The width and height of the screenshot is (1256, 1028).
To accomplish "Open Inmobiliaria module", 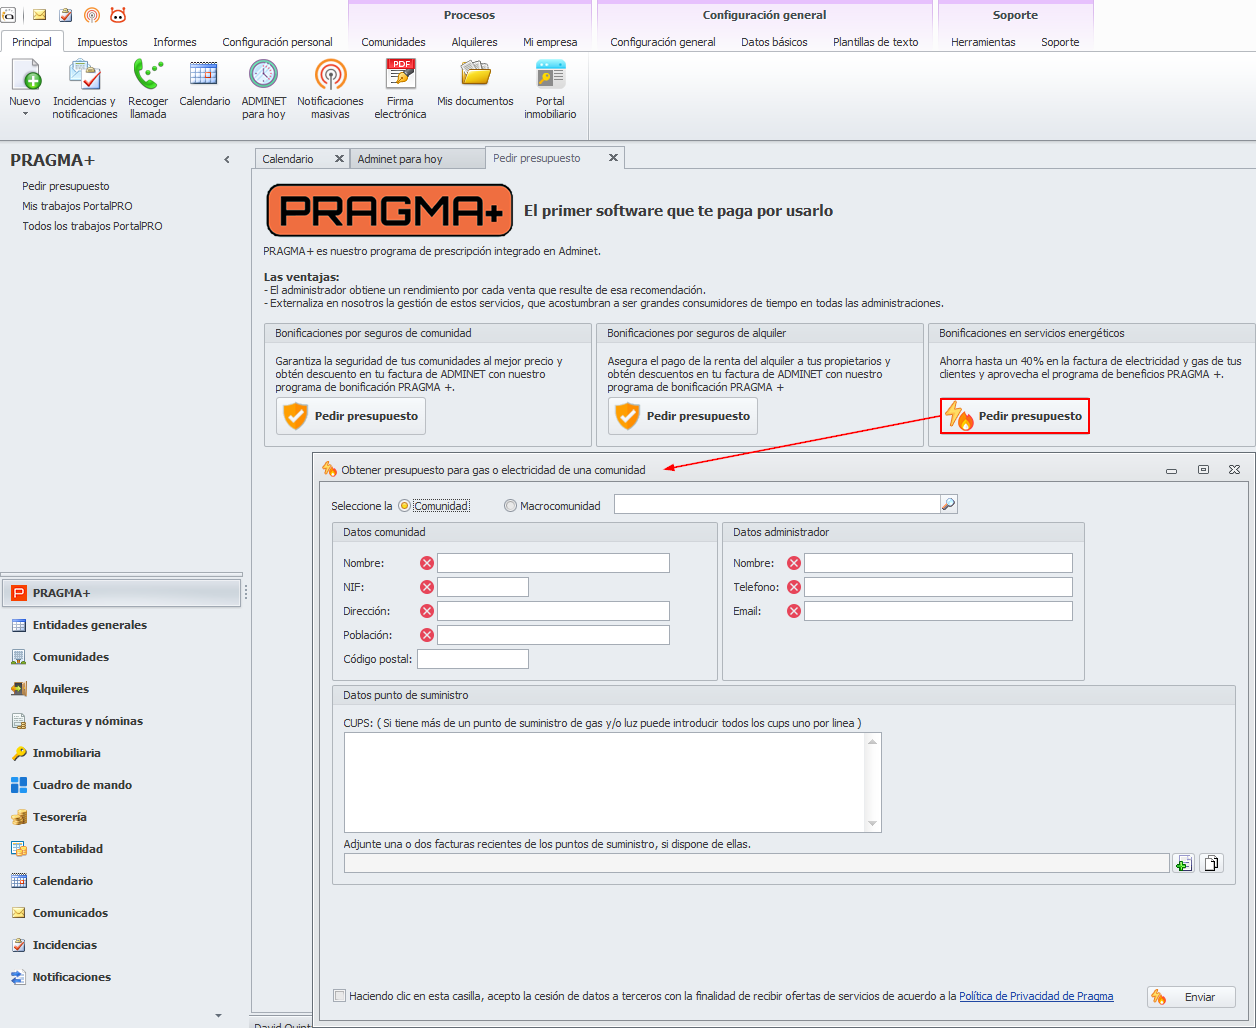I will 121,753.
